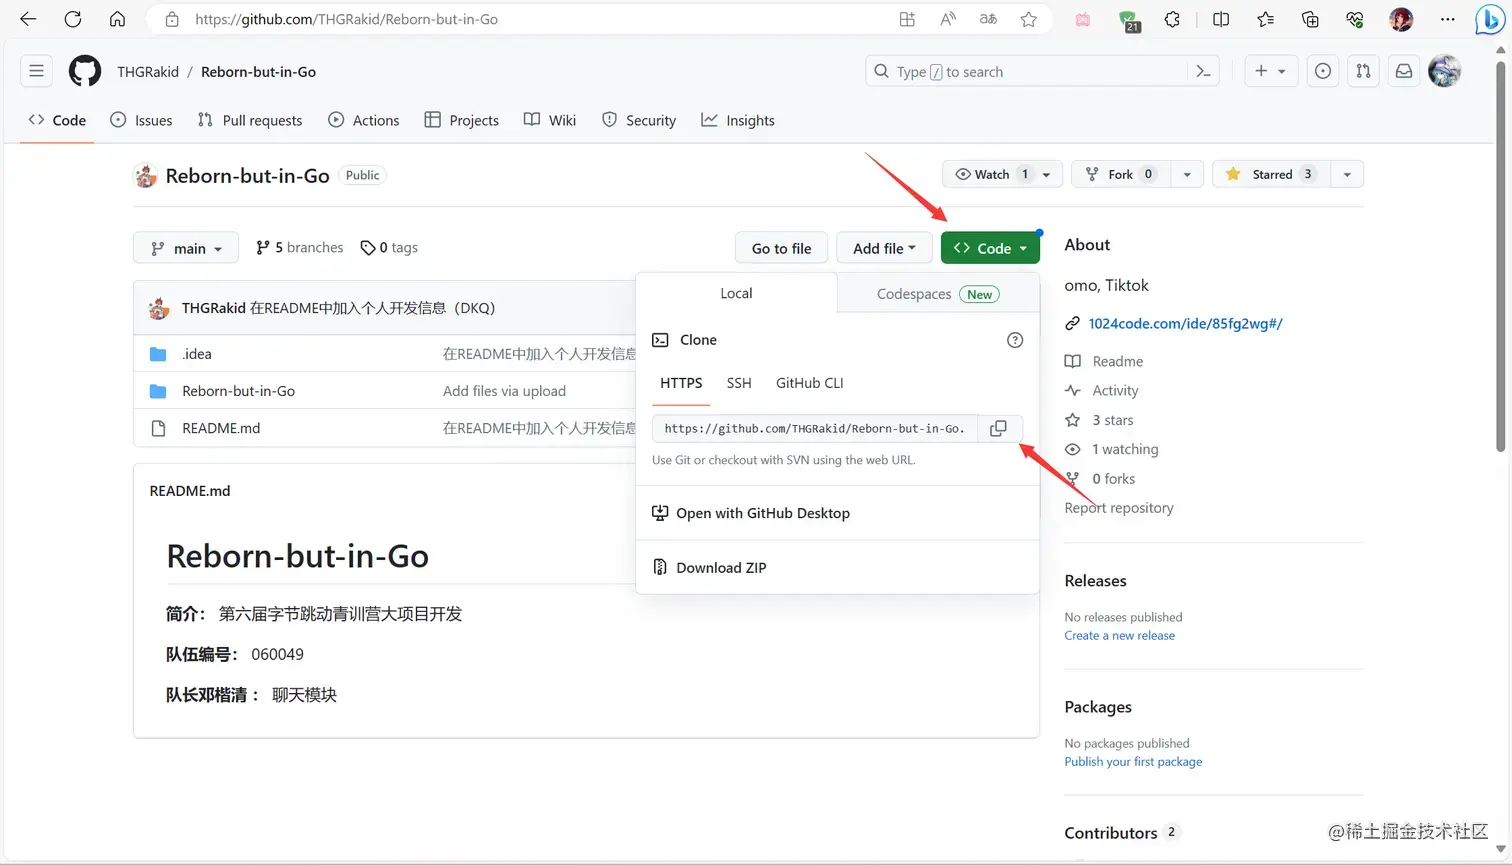Image resolution: width=1512 pixels, height=865 pixels.
Task: Toggle the green Code dropdown button
Action: 990,248
